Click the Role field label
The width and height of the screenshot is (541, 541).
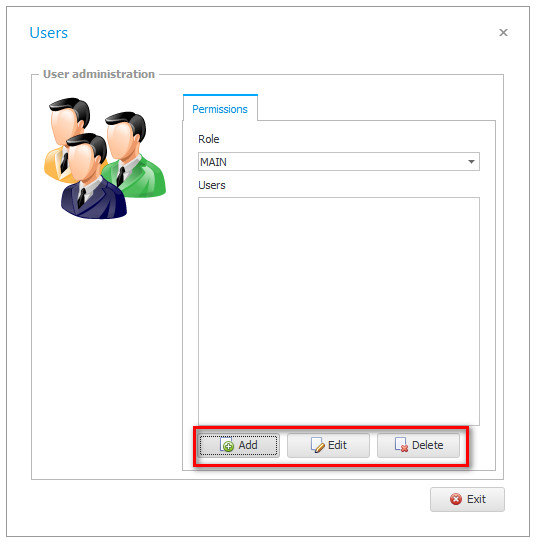209,139
